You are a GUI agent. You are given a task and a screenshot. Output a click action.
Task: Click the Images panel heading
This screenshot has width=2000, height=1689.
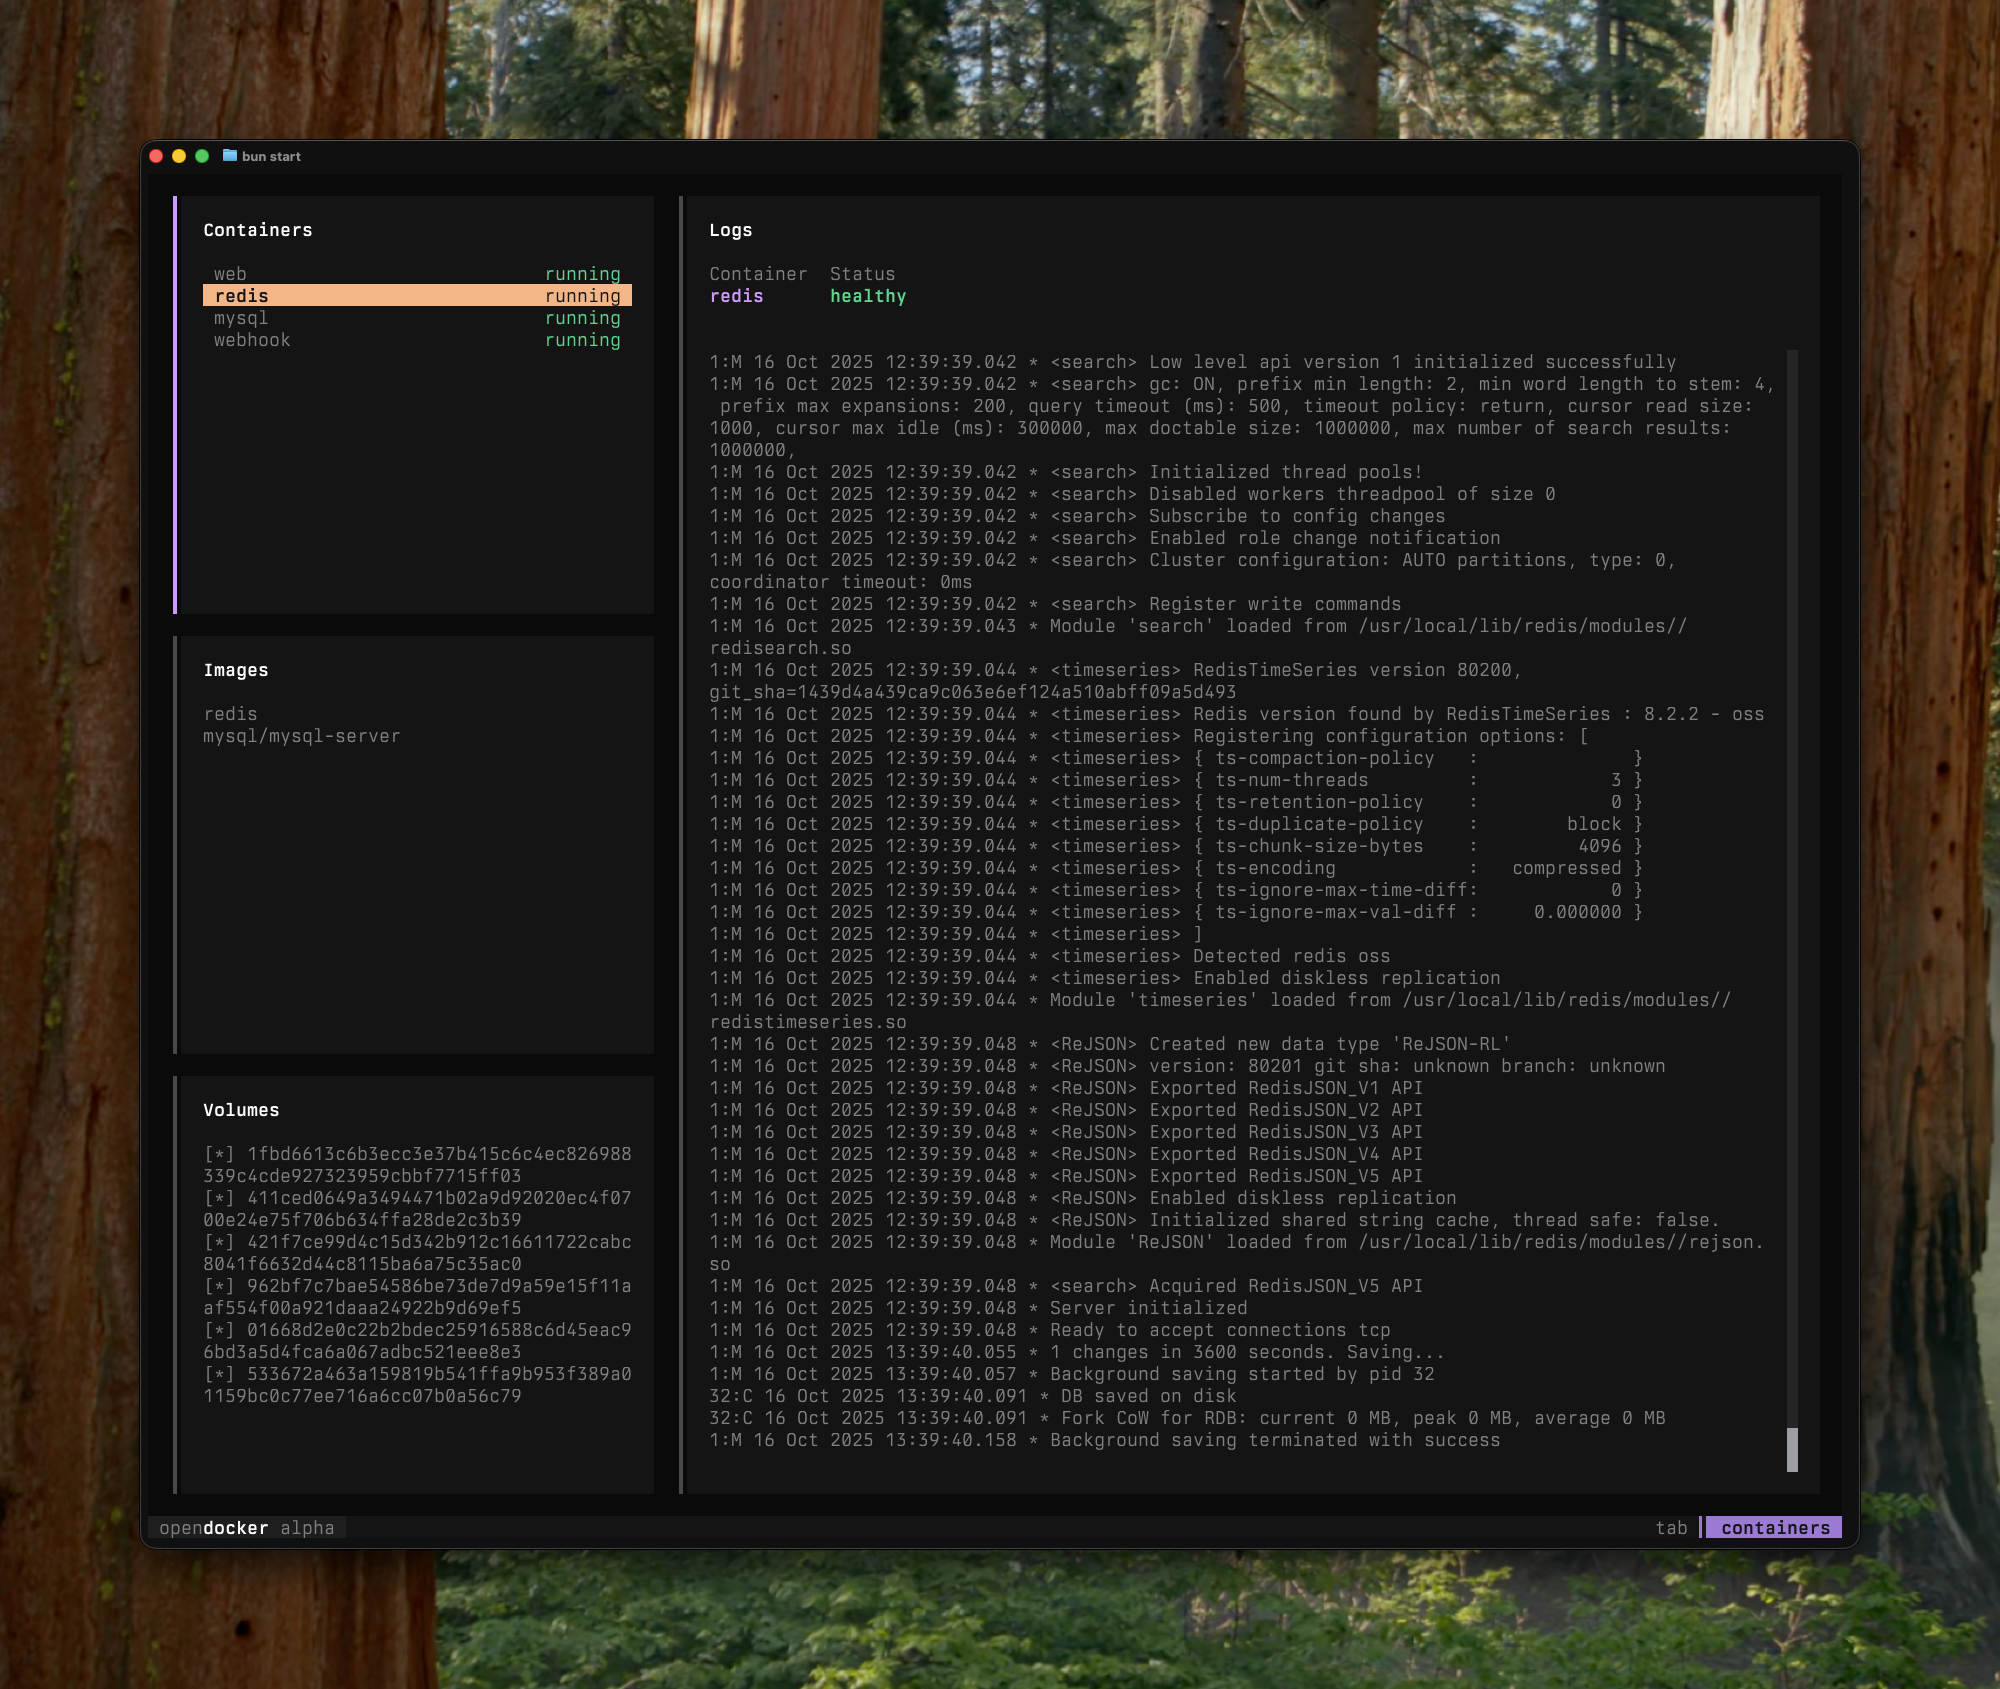click(236, 670)
